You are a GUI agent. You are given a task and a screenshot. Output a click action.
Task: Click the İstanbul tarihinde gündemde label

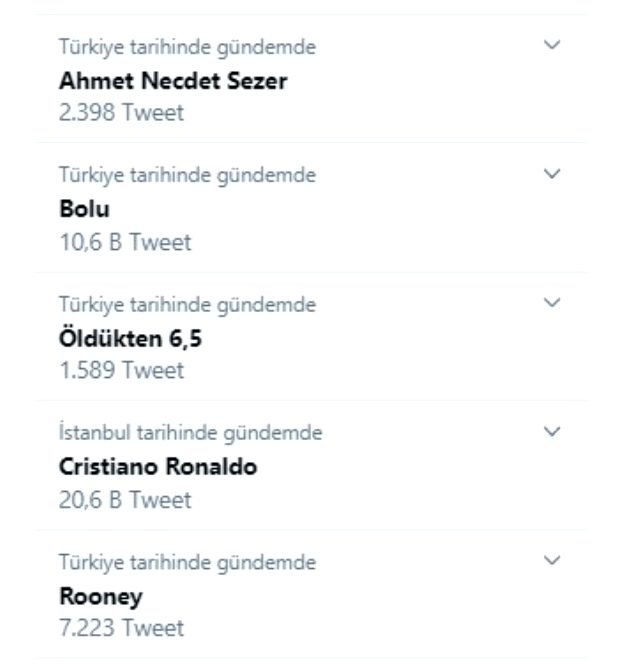pyautogui.click(x=190, y=433)
